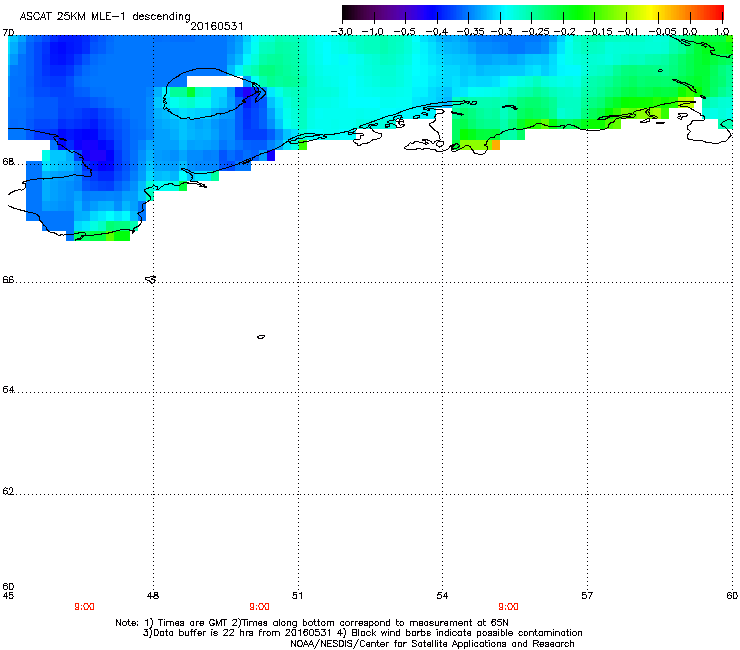Click the small island outline near 65N
Image resolution: width=740 pixels, height=650 pixels.
click(261, 337)
